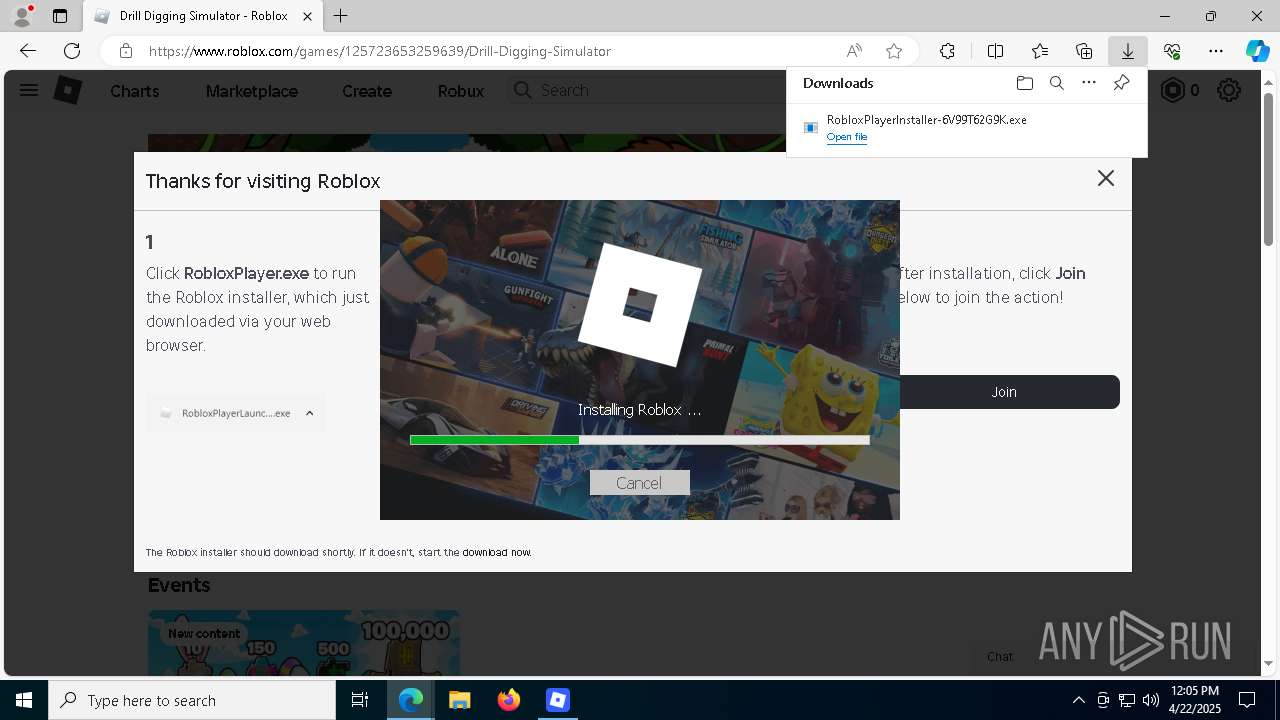
Task: Search downloads with magnifier icon
Action: tap(1056, 83)
